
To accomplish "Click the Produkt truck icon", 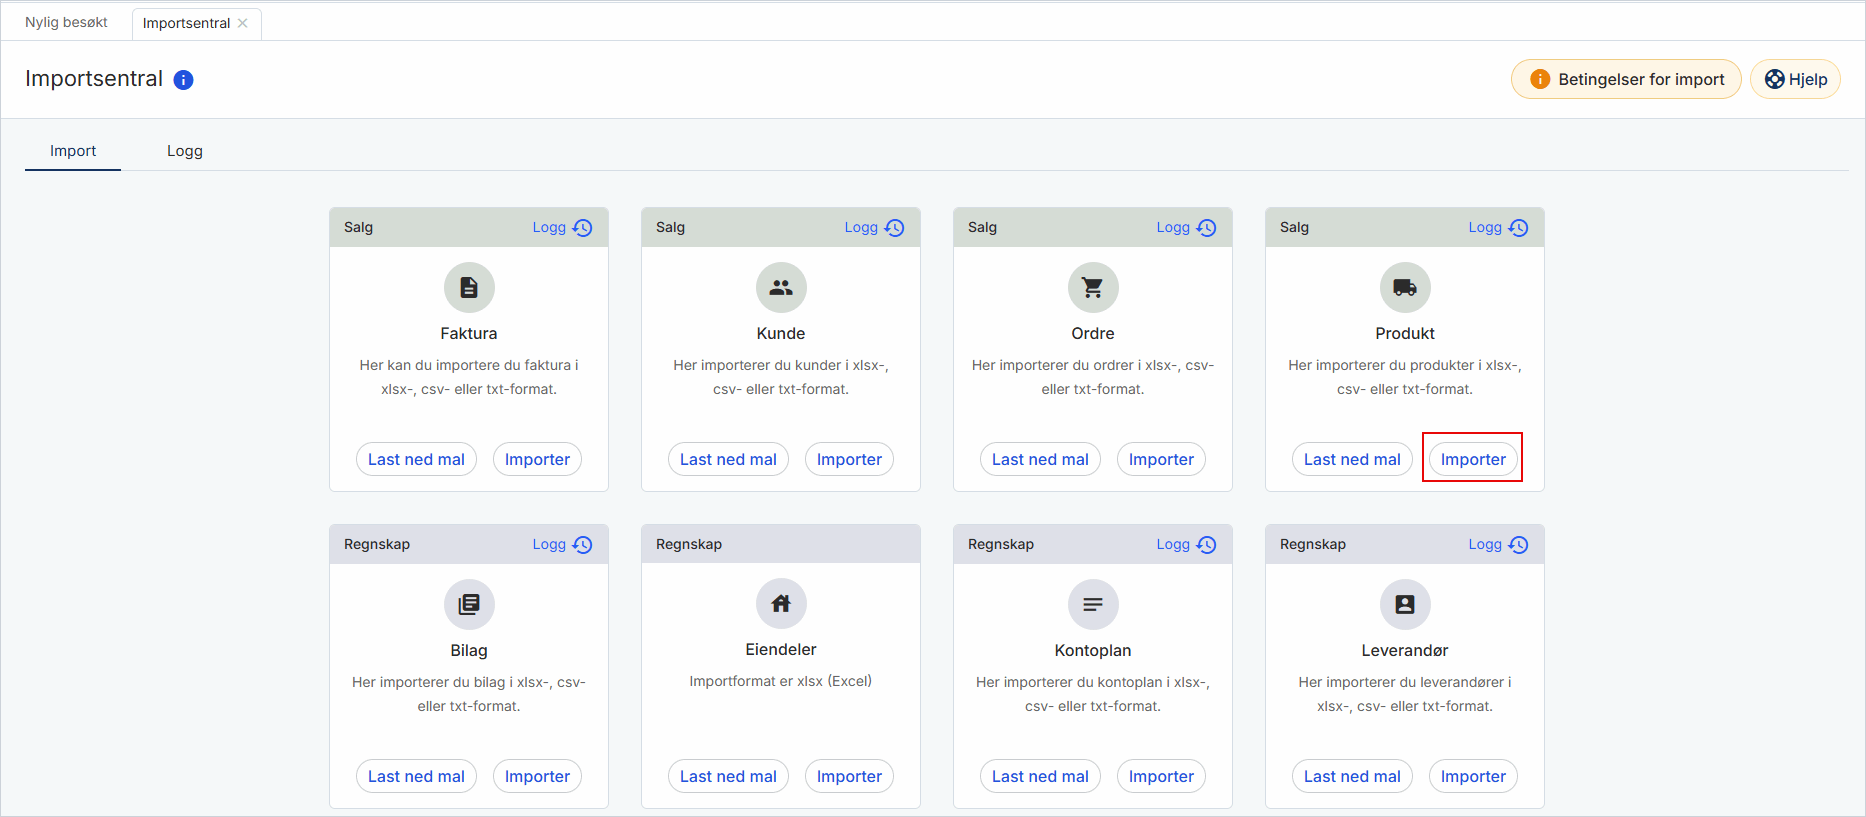I will pyautogui.click(x=1405, y=288).
